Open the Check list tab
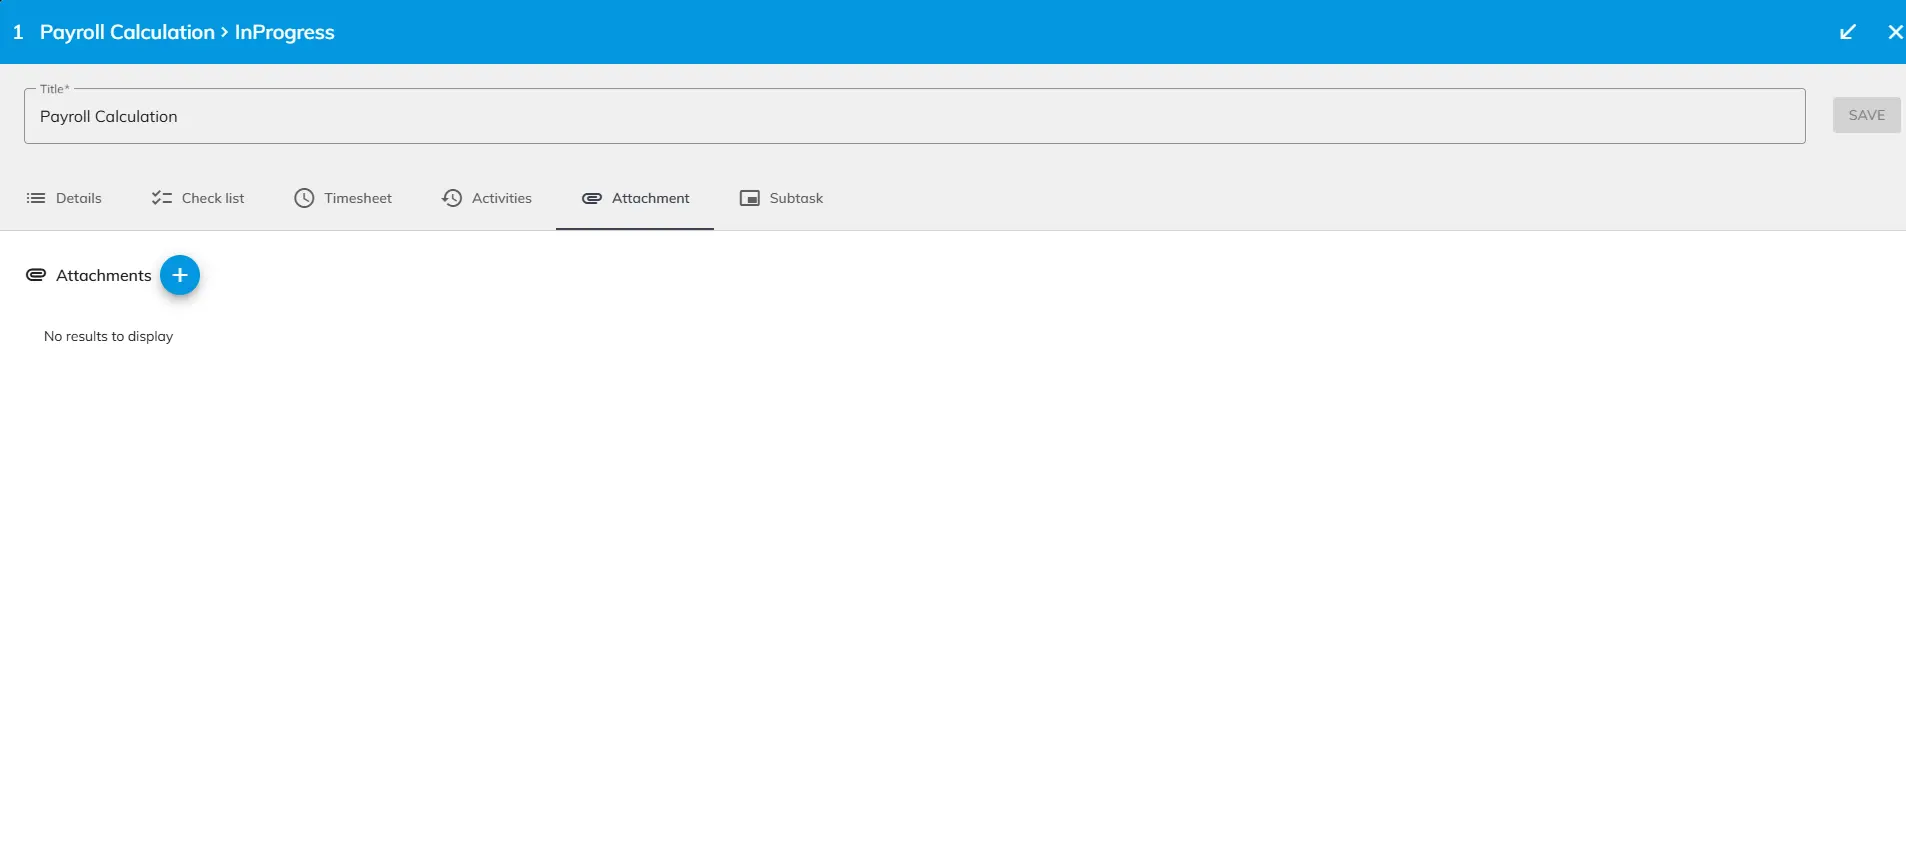The width and height of the screenshot is (1906, 850). [212, 198]
